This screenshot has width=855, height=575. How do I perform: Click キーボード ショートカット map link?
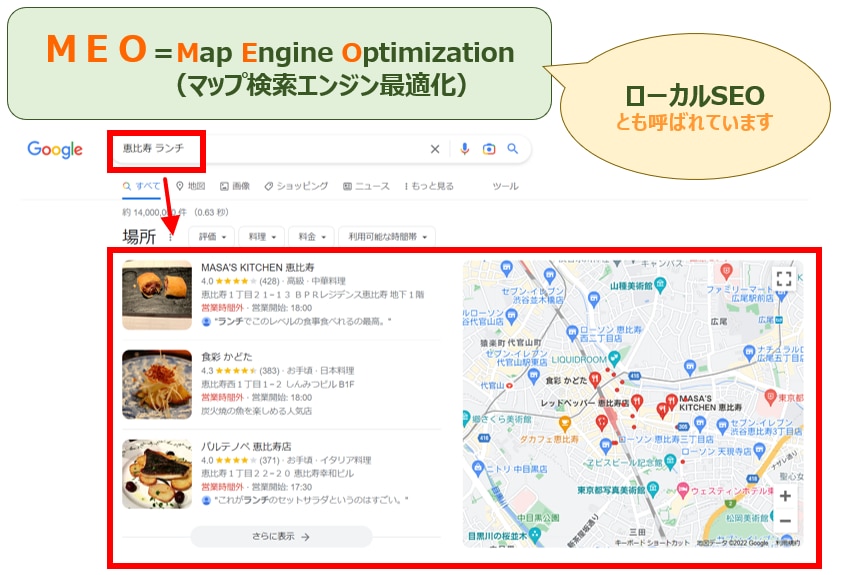pos(652,542)
